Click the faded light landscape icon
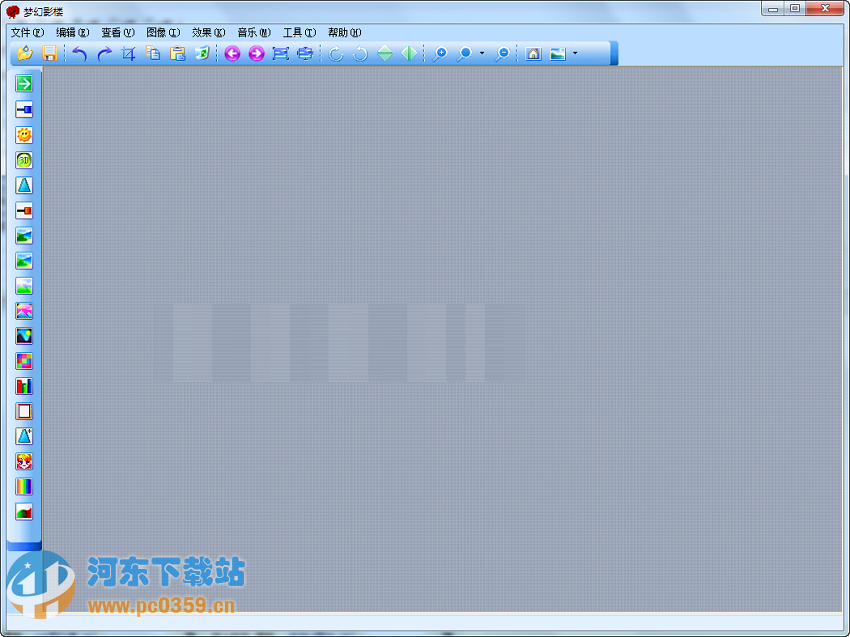The image size is (850, 637). pyautogui.click(x=24, y=286)
